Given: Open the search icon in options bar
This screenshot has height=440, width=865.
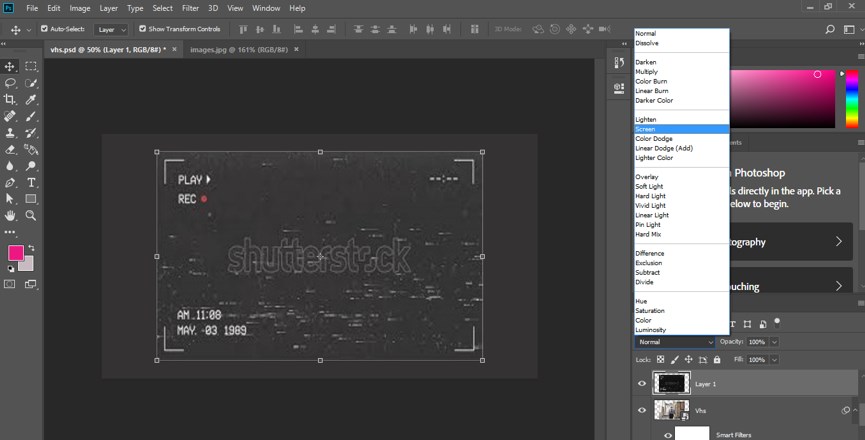Looking at the screenshot, I should click(830, 29).
